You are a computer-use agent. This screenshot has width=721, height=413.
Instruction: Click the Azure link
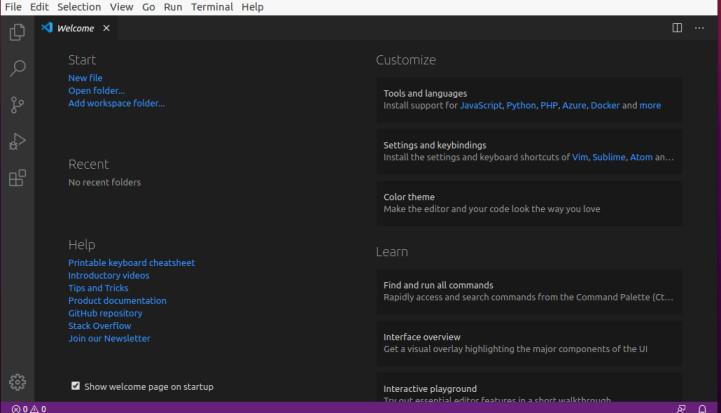click(574, 105)
